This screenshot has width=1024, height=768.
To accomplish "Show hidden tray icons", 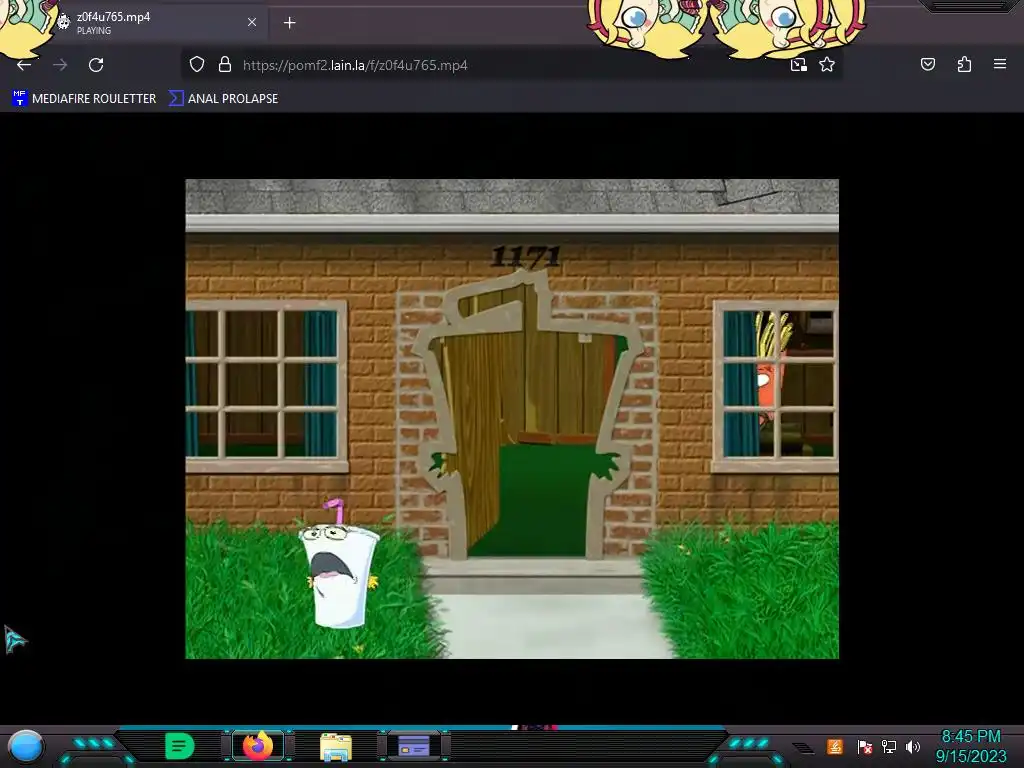I will click(803, 748).
